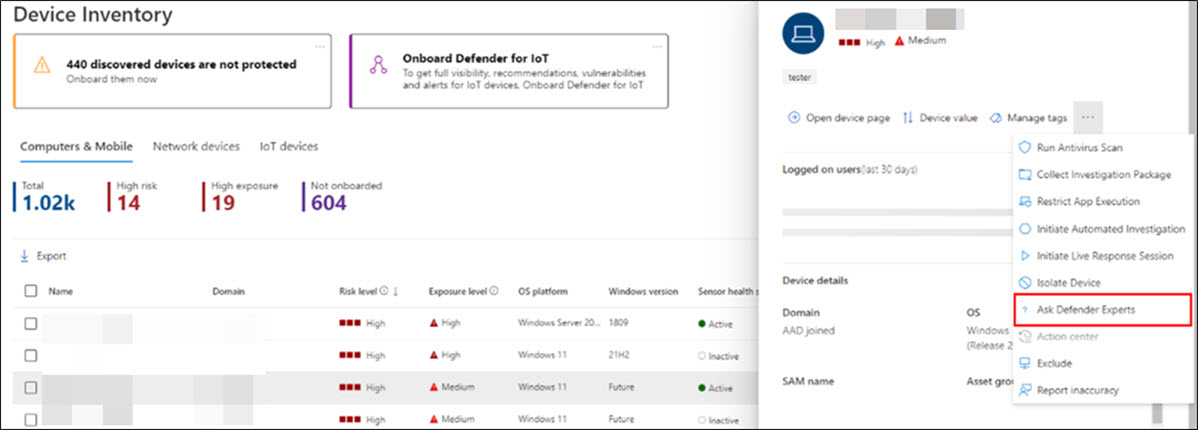This screenshot has width=1198, height=430.
Task: Click the Collect Investigation Package icon
Action: pos(1025,175)
